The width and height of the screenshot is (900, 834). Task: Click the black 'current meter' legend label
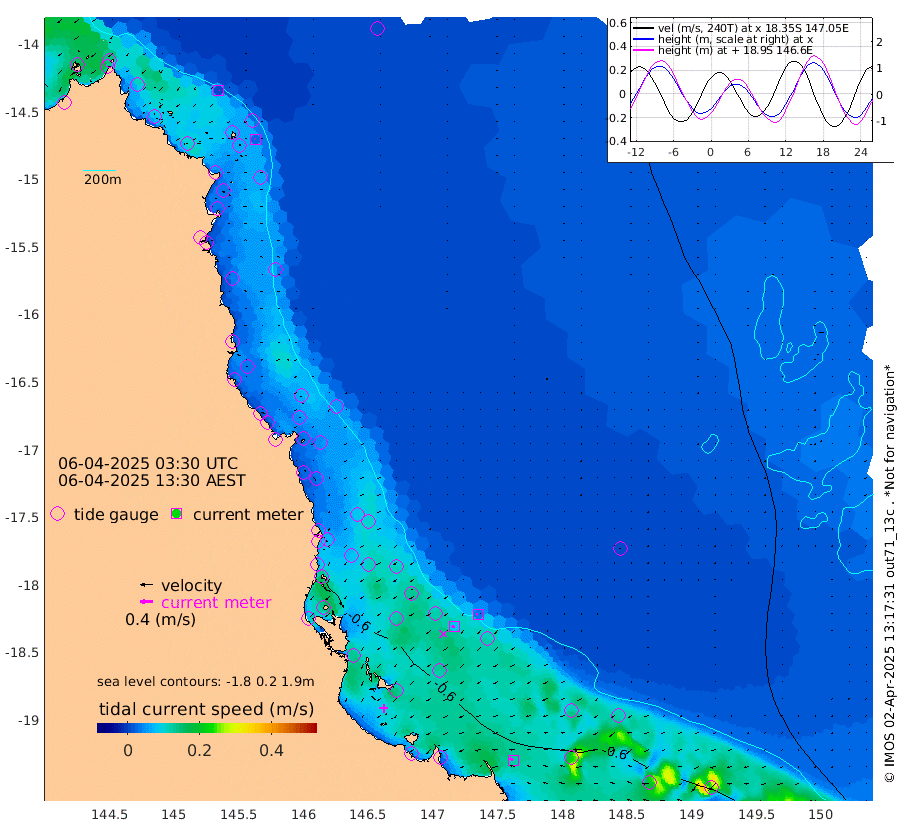click(248, 514)
